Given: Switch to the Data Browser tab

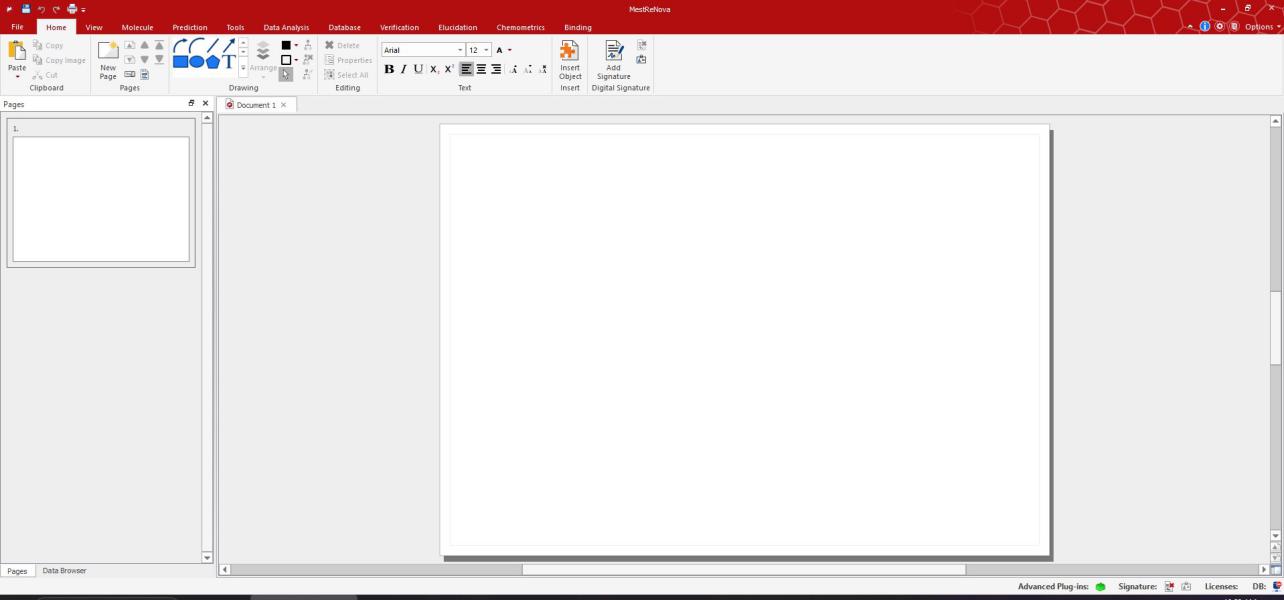Looking at the screenshot, I should [64, 571].
